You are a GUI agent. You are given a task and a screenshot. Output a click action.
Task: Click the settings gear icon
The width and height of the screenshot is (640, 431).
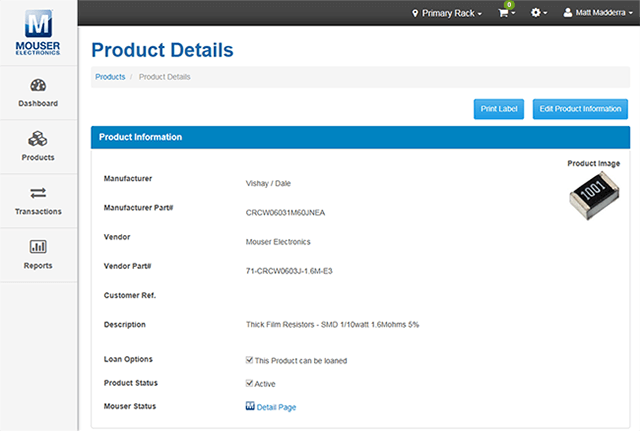pyautogui.click(x=536, y=13)
